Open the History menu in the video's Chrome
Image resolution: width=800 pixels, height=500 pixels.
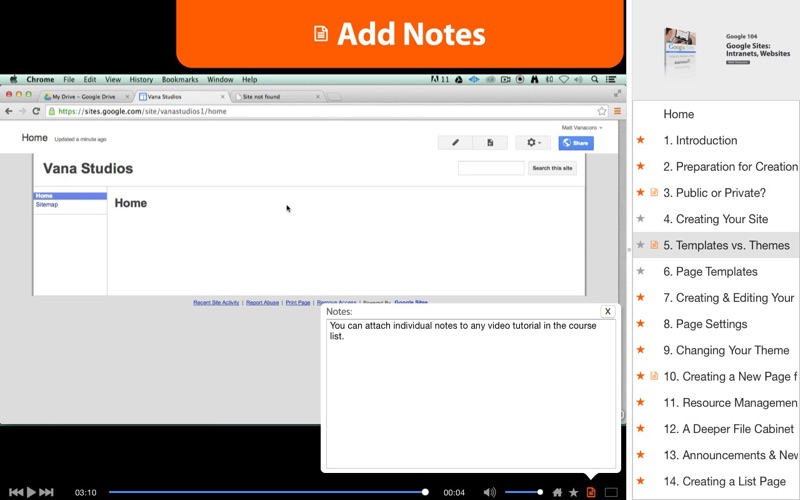(141, 80)
